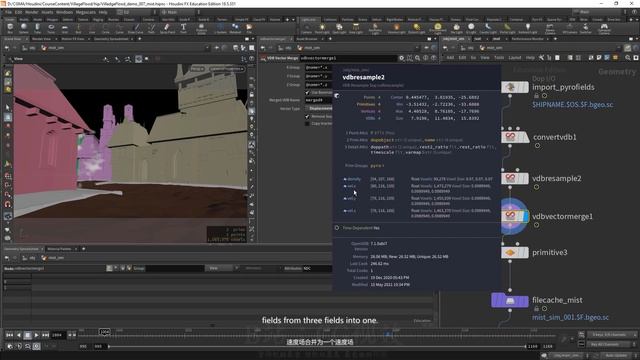Open the Vector Type dropdown
This screenshot has height=360, width=640.
319,109
